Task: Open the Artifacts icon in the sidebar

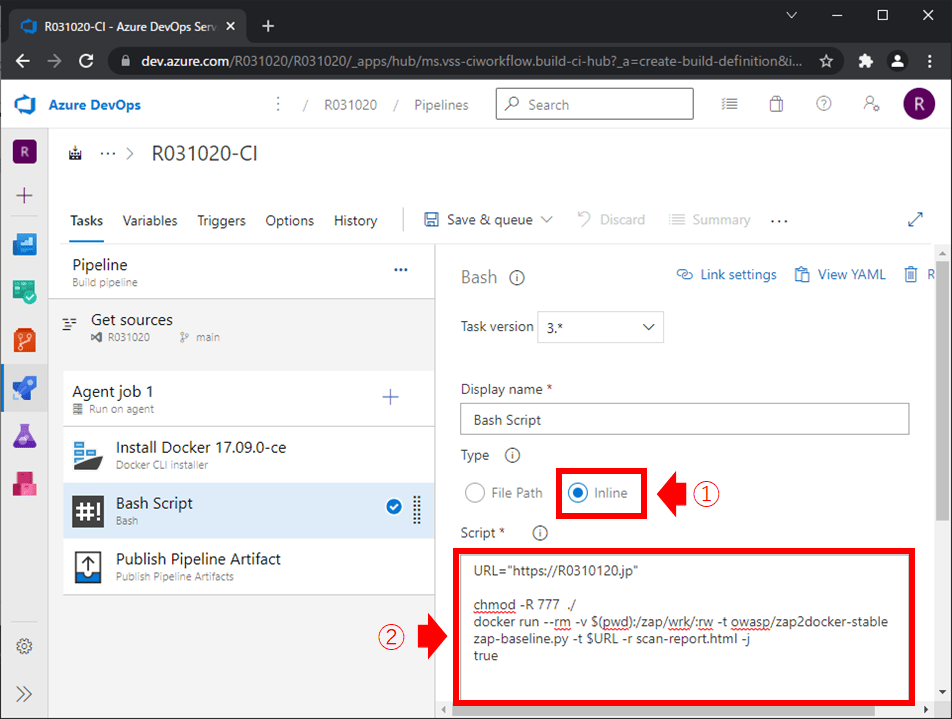Action: [25, 484]
